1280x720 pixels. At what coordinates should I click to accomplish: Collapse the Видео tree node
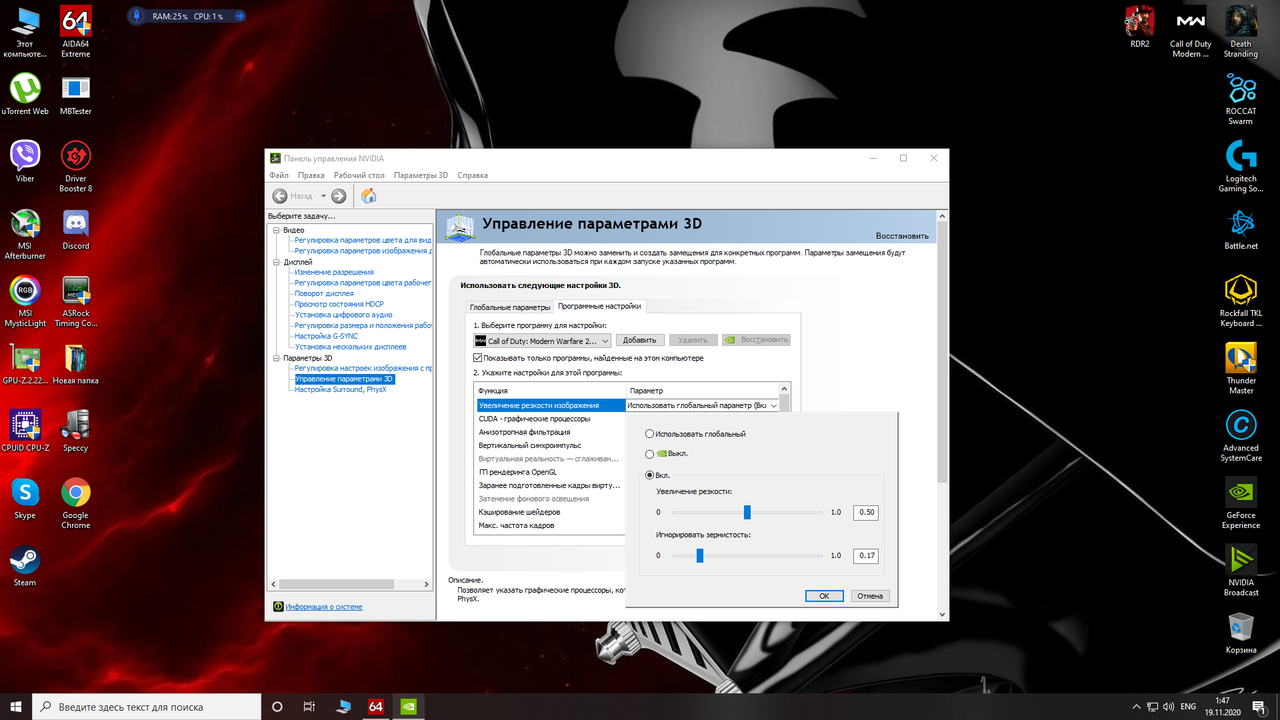pyautogui.click(x=277, y=230)
